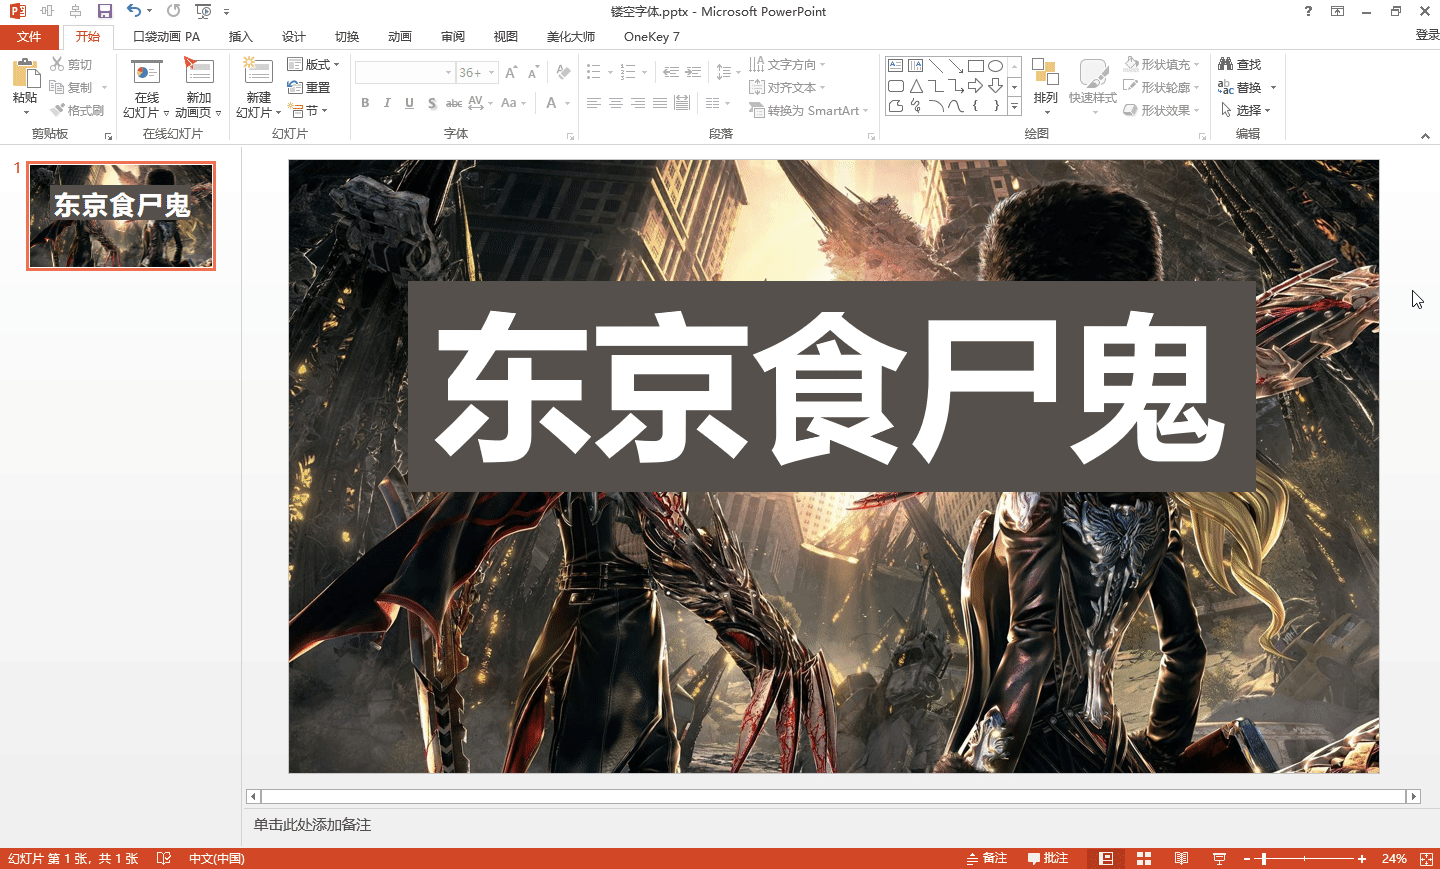This screenshot has width=1440, height=869.
Task: Decrease the font size with the smaller A
Action: point(534,73)
